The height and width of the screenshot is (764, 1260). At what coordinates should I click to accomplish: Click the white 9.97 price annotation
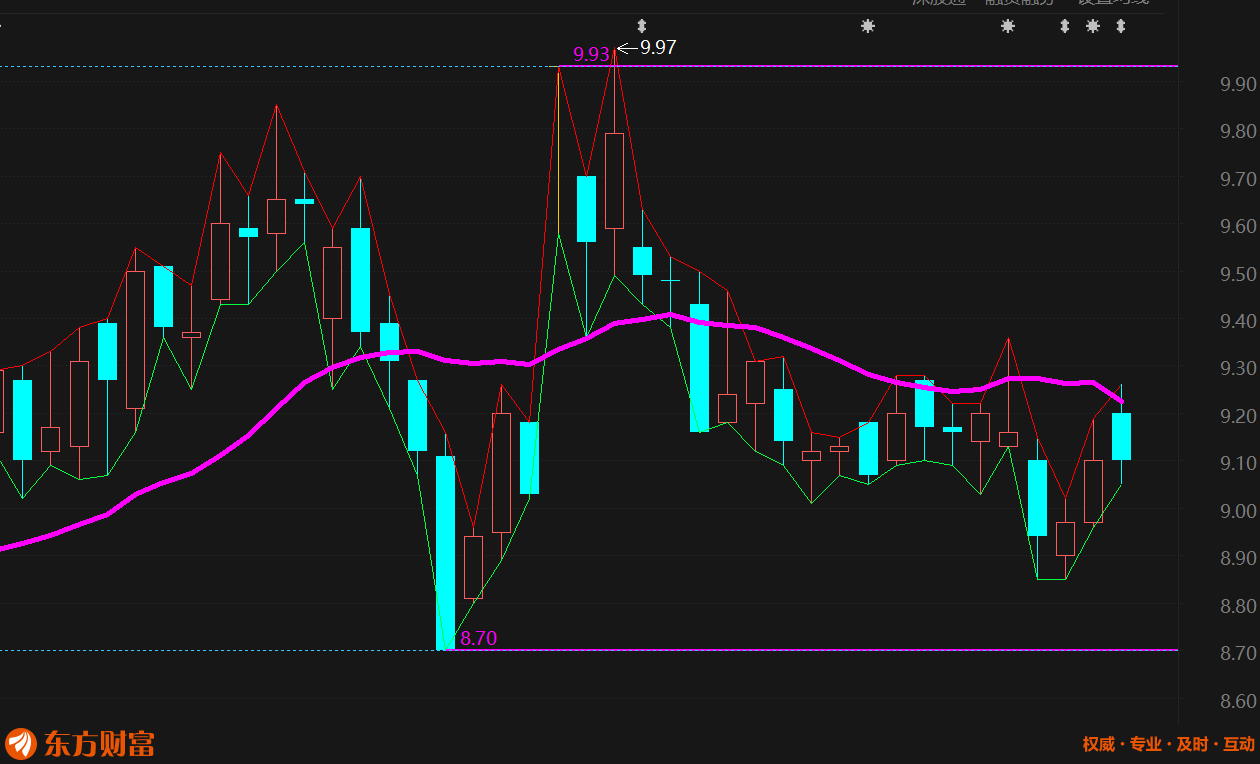coord(658,47)
